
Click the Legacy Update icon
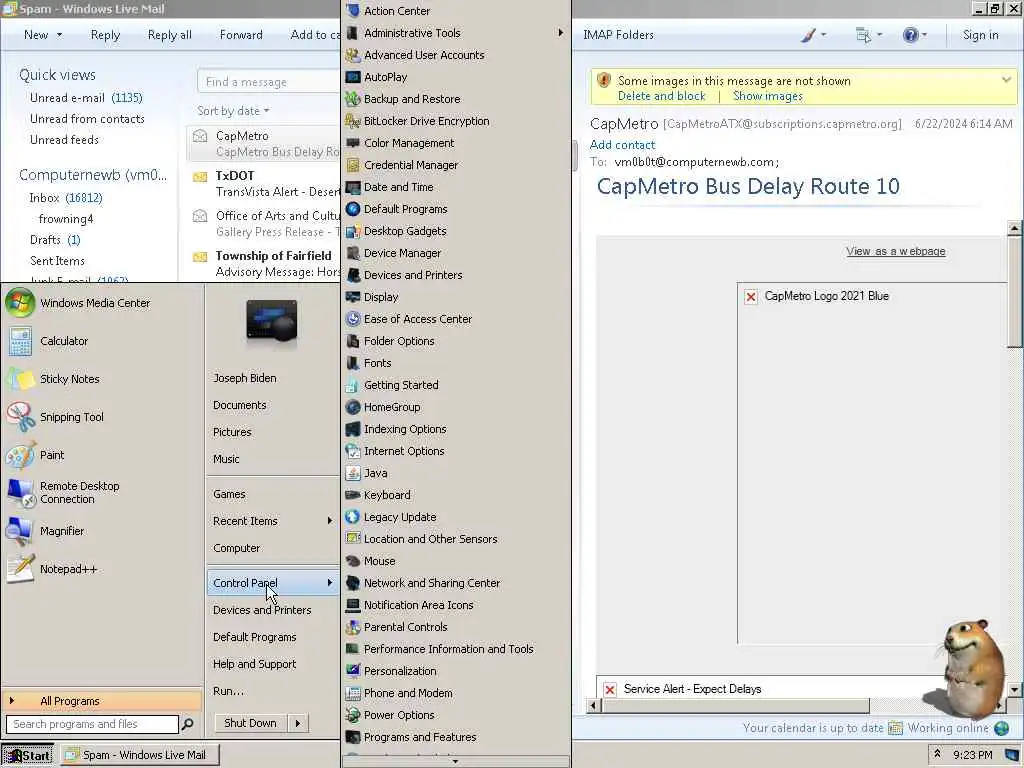click(x=353, y=517)
